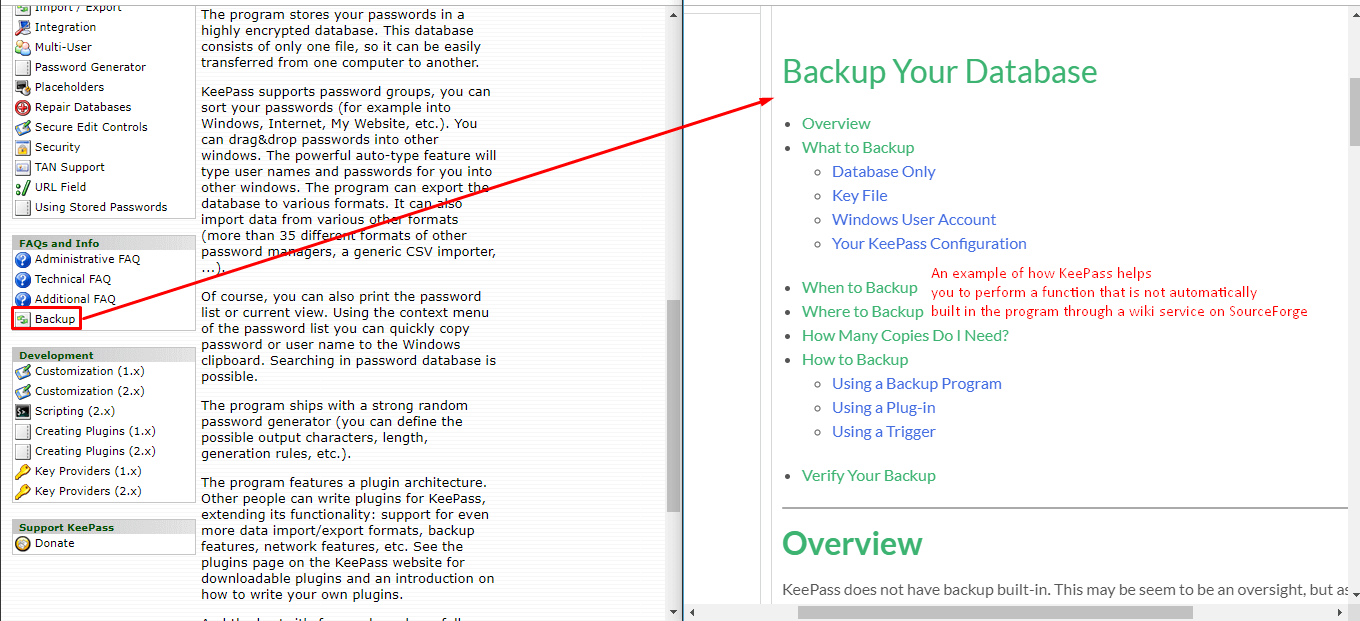This screenshot has height=621, width=1360.
Task: Open the Scripting (2.x) link
Action: coord(75,411)
